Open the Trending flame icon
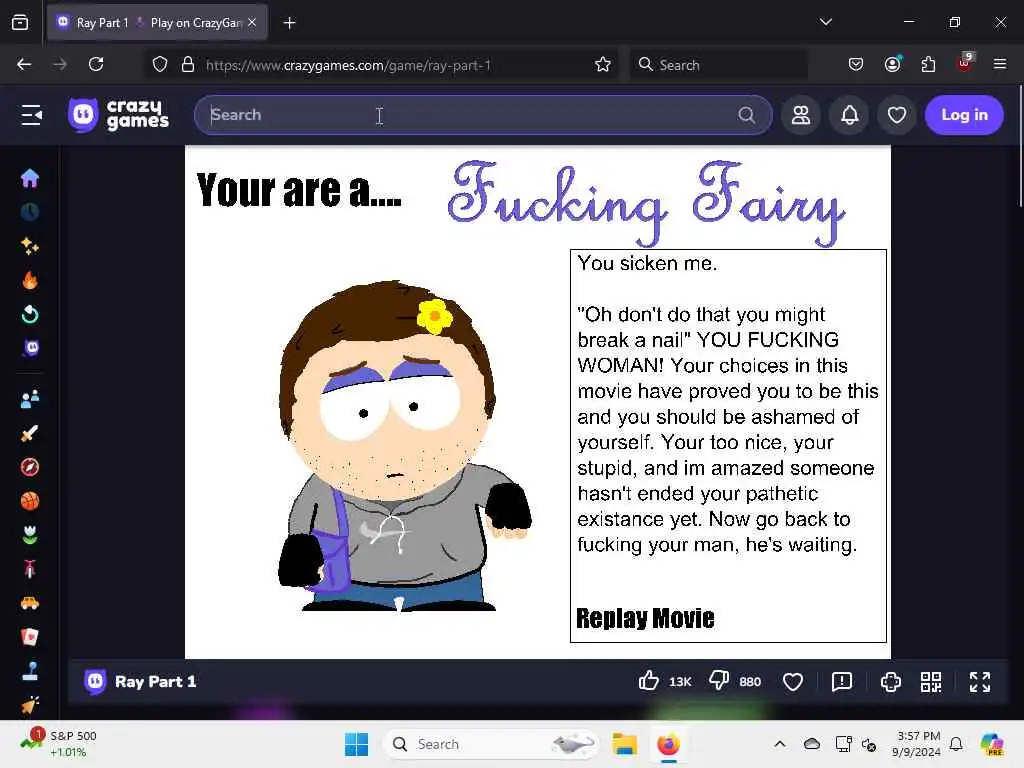Viewport: 1024px width, 768px height. (30, 280)
